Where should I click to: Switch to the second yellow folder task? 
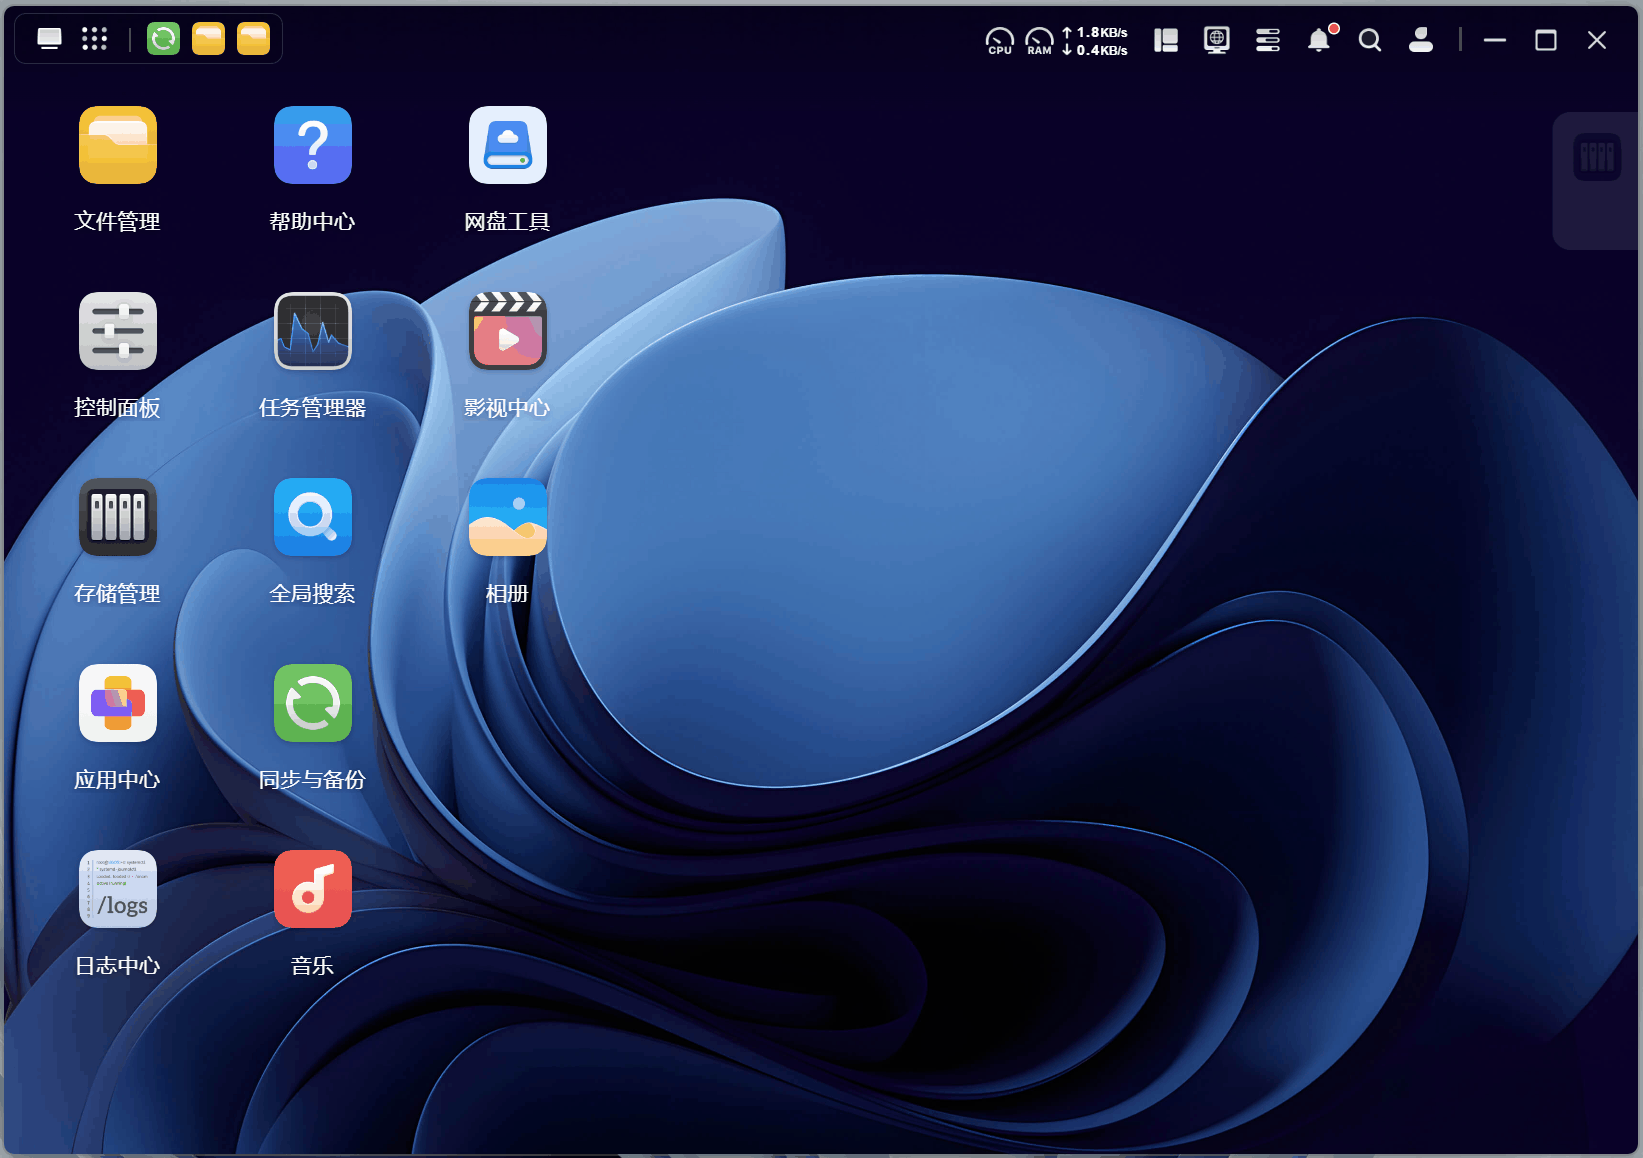coord(254,39)
